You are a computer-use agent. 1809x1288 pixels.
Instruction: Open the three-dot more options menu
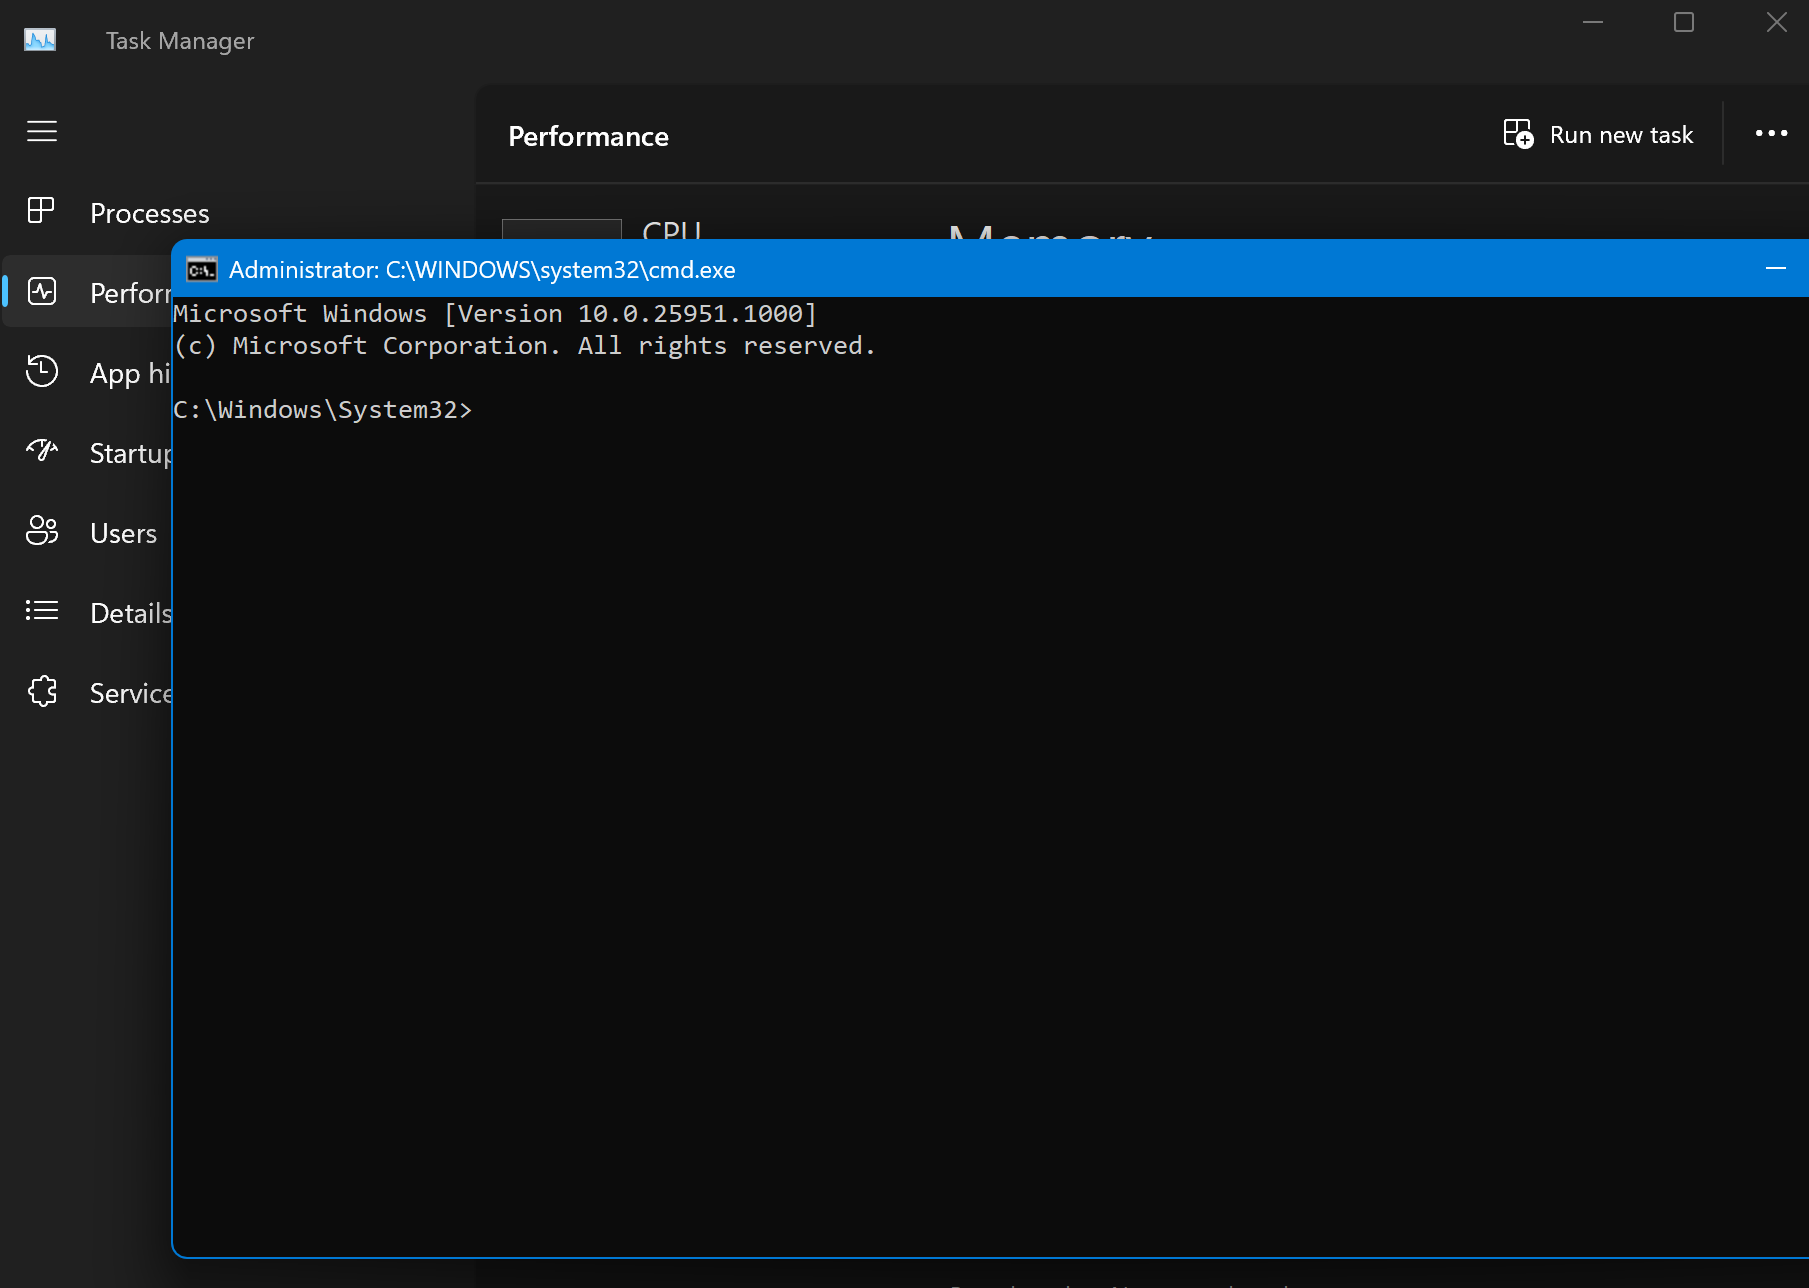click(1771, 134)
